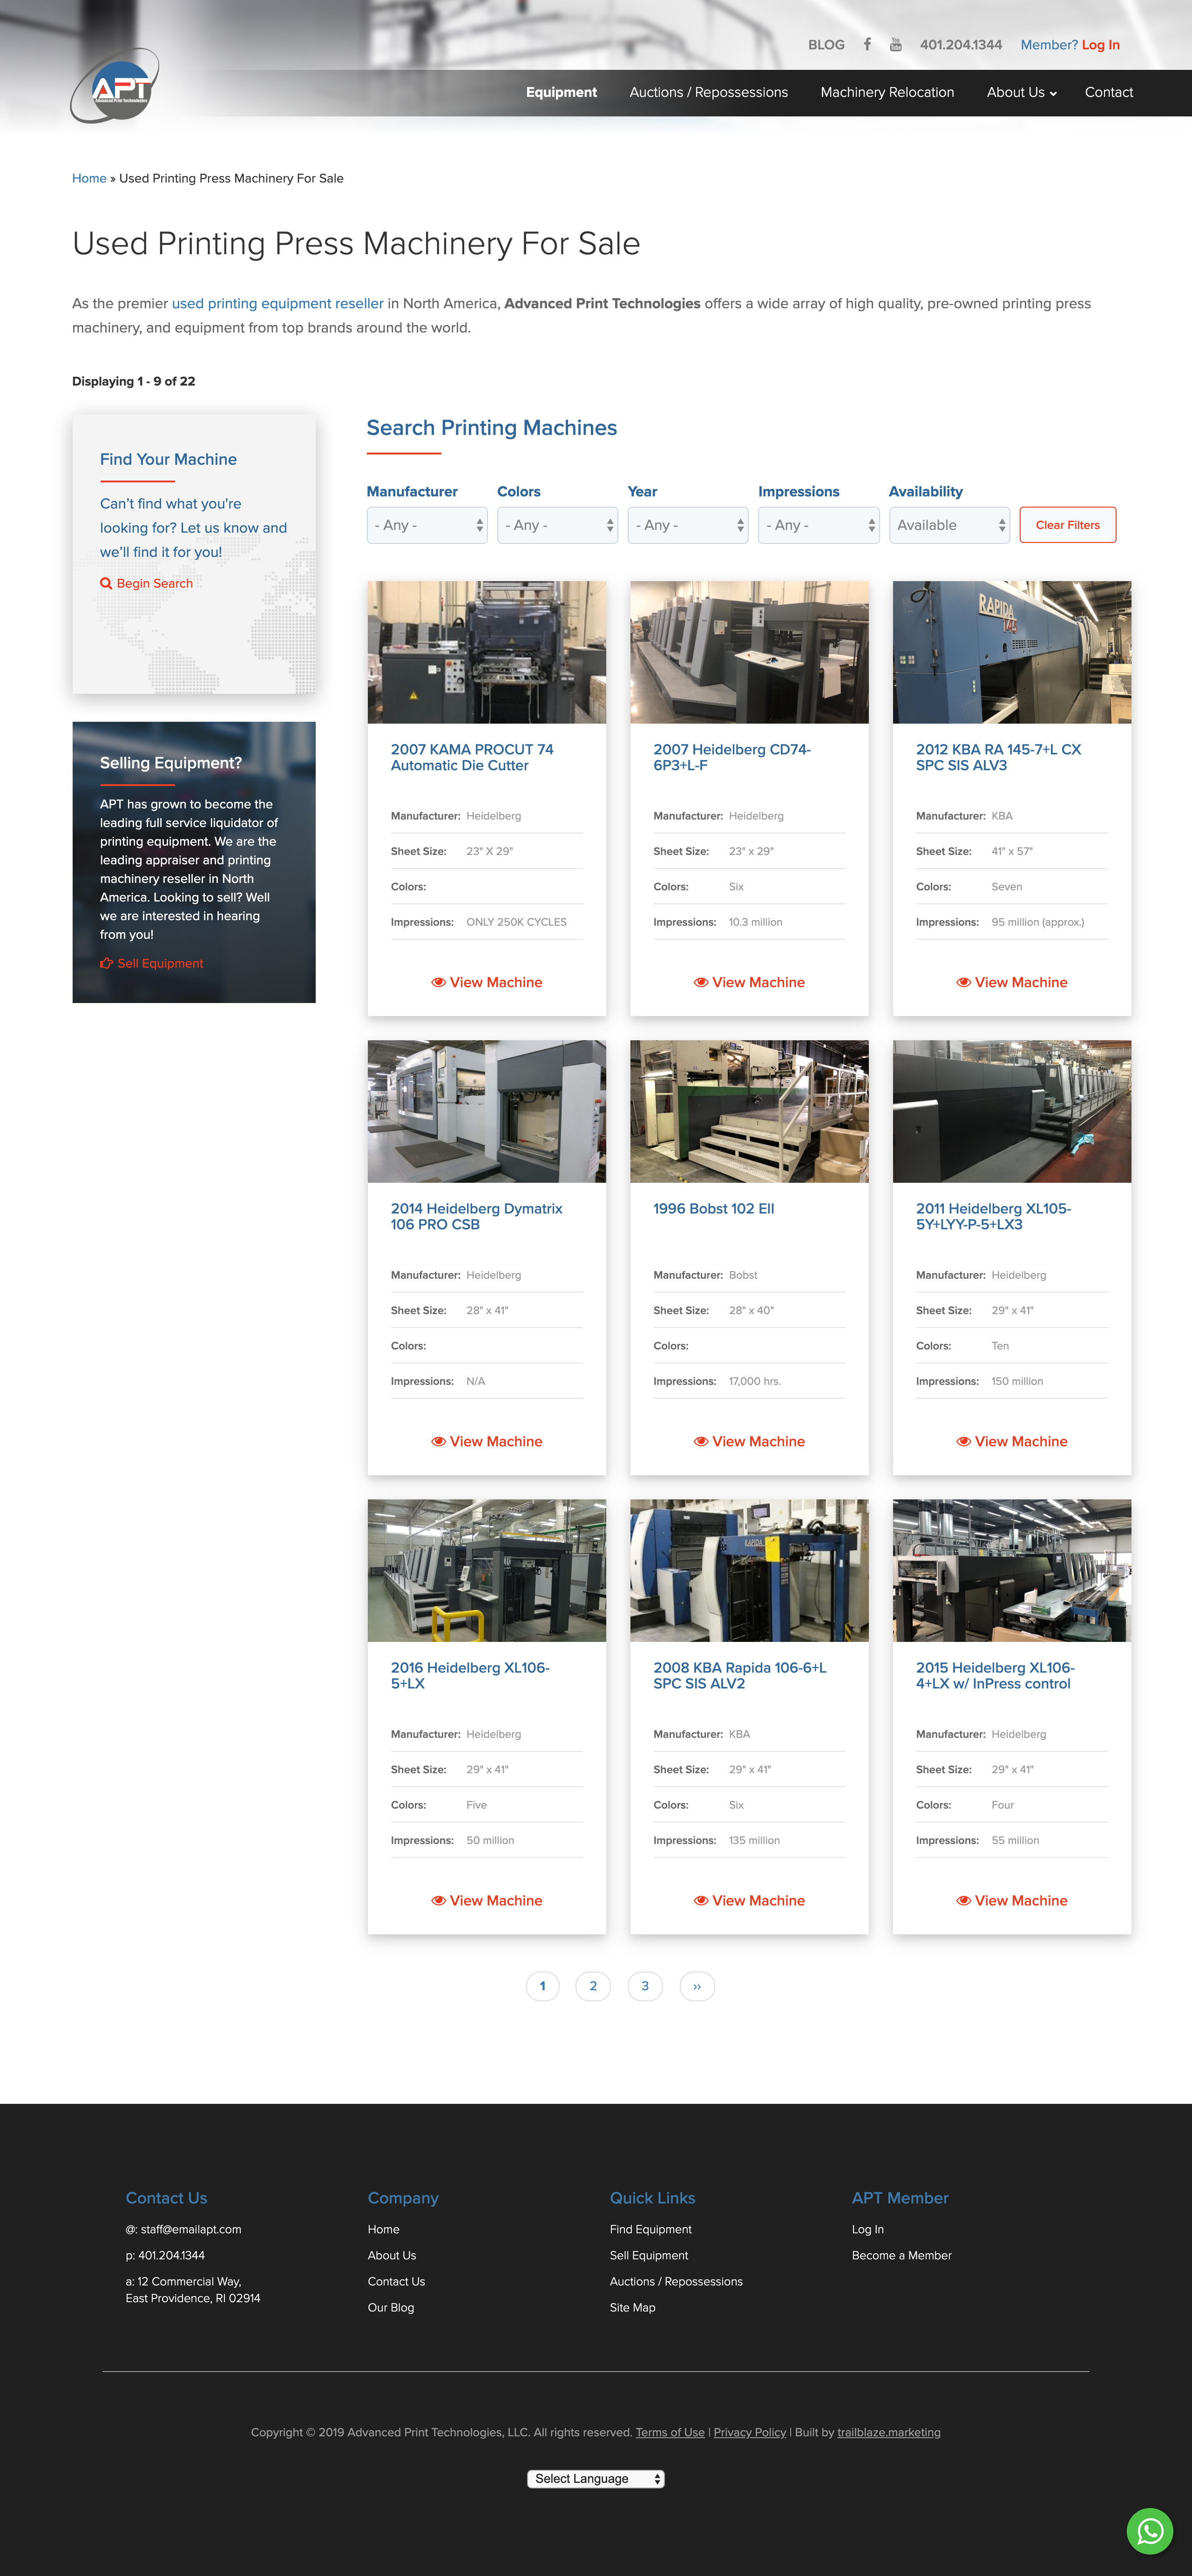
Task: Clear all search filters
Action: (x=1068, y=525)
